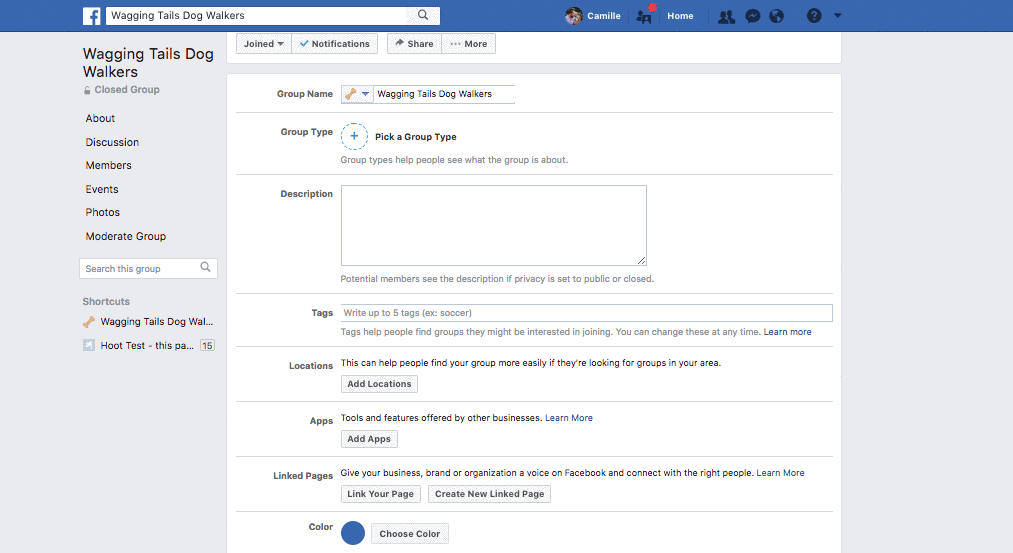The height and width of the screenshot is (553, 1013).
Task: Click into the Tags input field
Action: [587, 313]
